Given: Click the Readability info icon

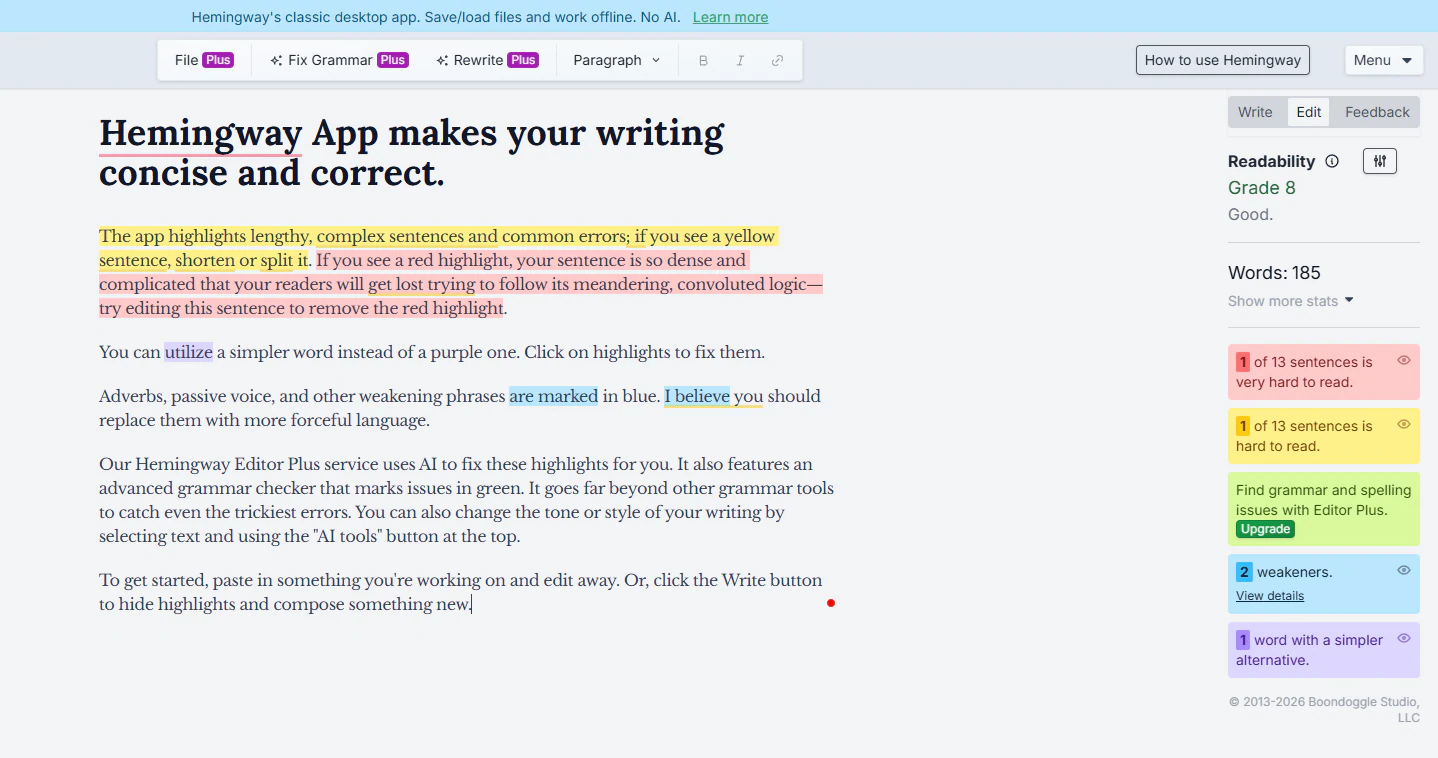Looking at the screenshot, I should 1331,161.
